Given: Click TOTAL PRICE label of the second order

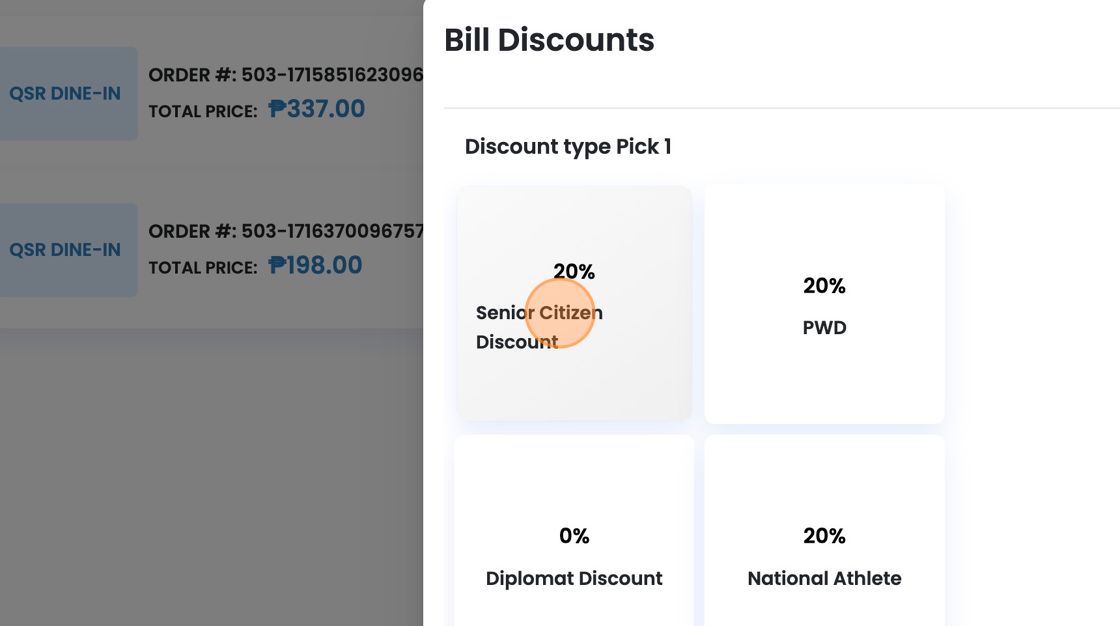Looking at the screenshot, I should 203,267.
